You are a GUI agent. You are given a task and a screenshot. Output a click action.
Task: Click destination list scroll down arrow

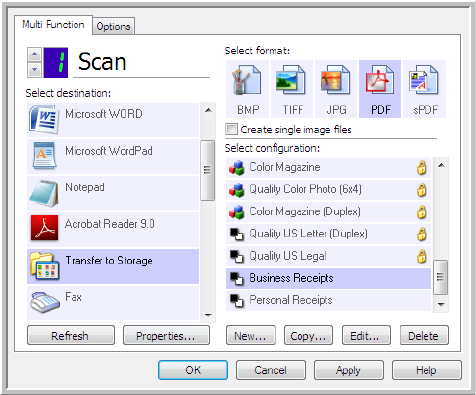tap(208, 315)
